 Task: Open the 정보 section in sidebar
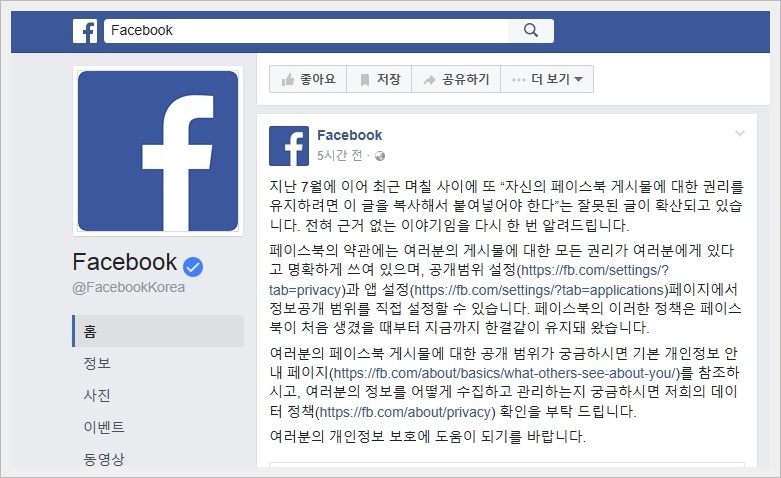pos(97,363)
